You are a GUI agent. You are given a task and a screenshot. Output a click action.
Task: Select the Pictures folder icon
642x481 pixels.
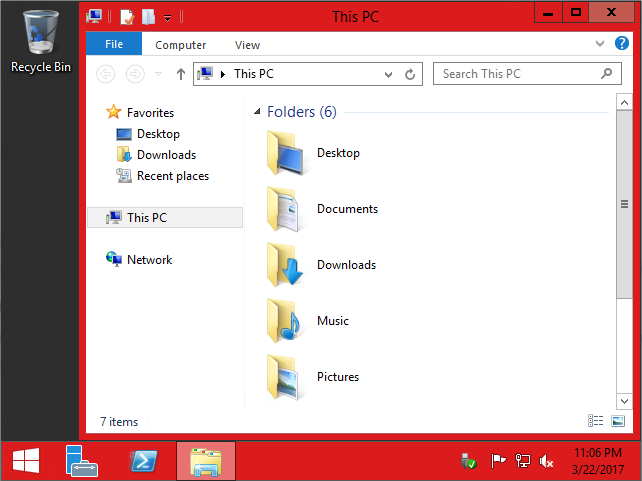tap(283, 377)
